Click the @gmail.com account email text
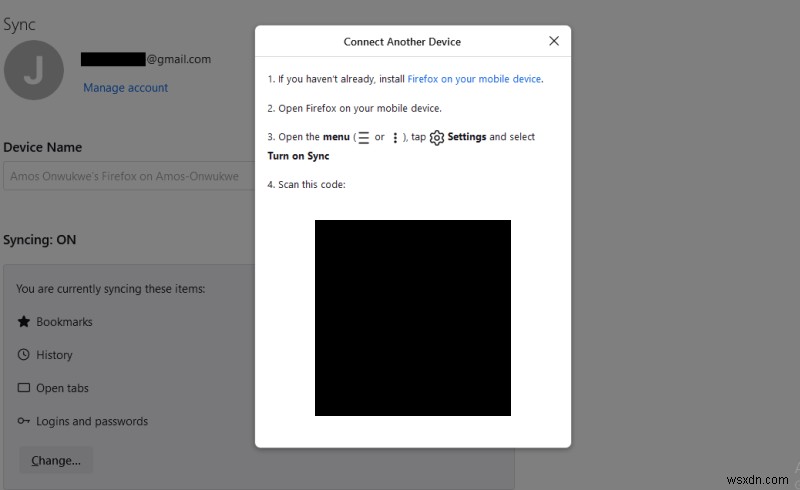The image size is (800, 490). [x=179, y=59]
